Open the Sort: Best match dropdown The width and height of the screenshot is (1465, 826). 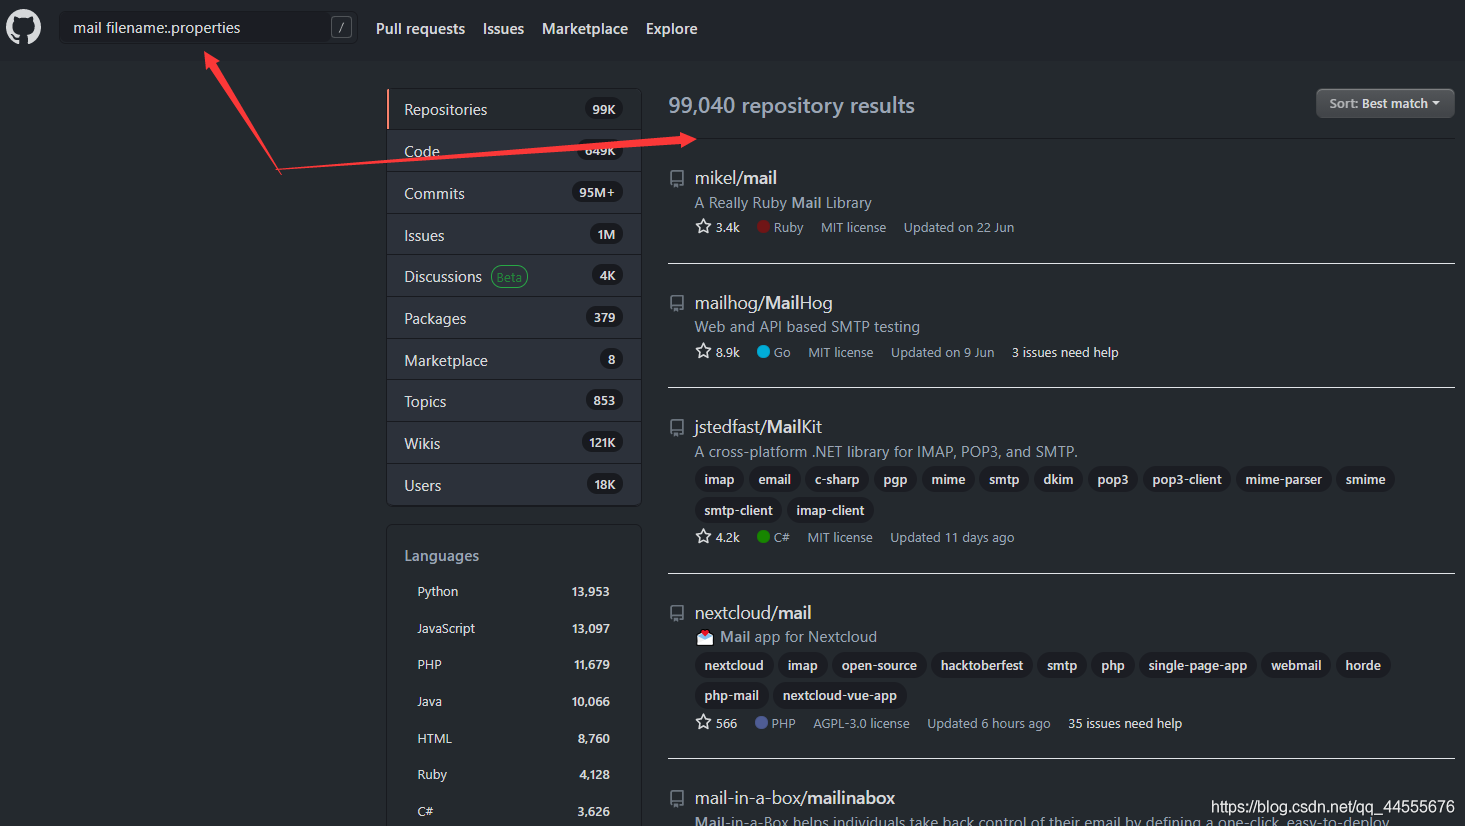1385,103
